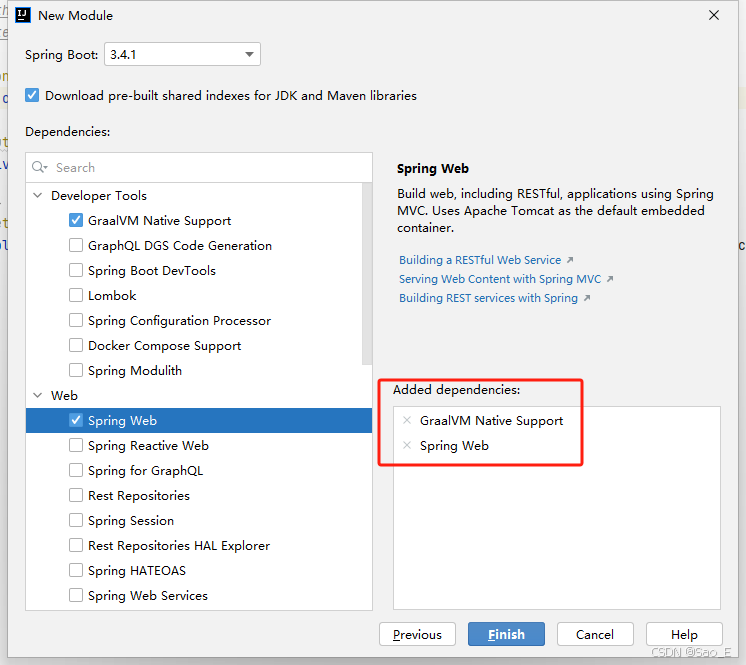Check Rest Repositories checkbox
Viewport: 746px width, 665px height.
click(x=76, y=495)
